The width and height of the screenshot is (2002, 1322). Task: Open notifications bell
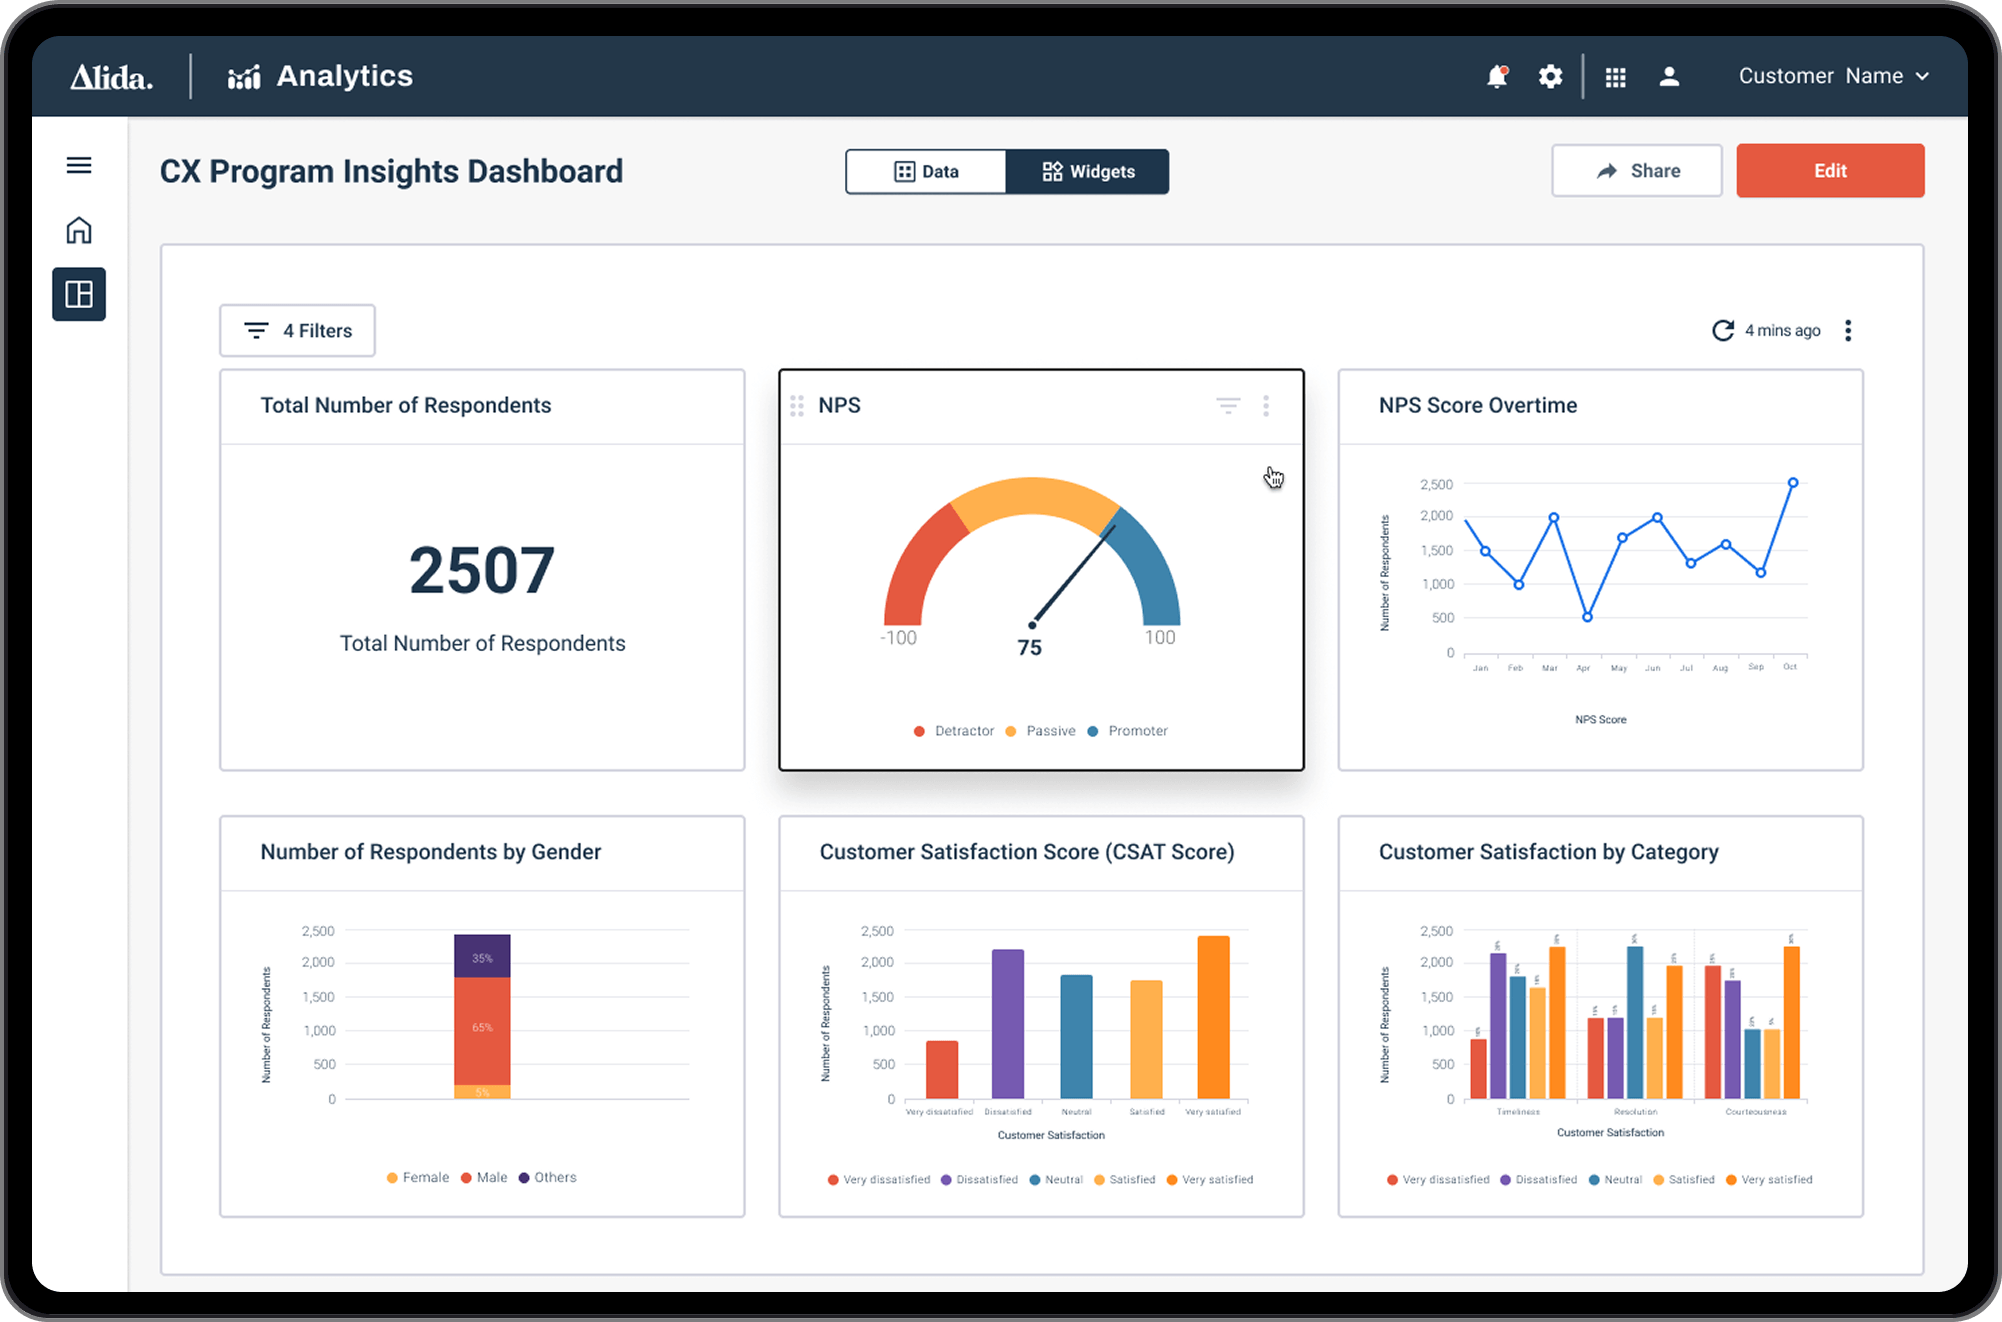(1496, 77)
